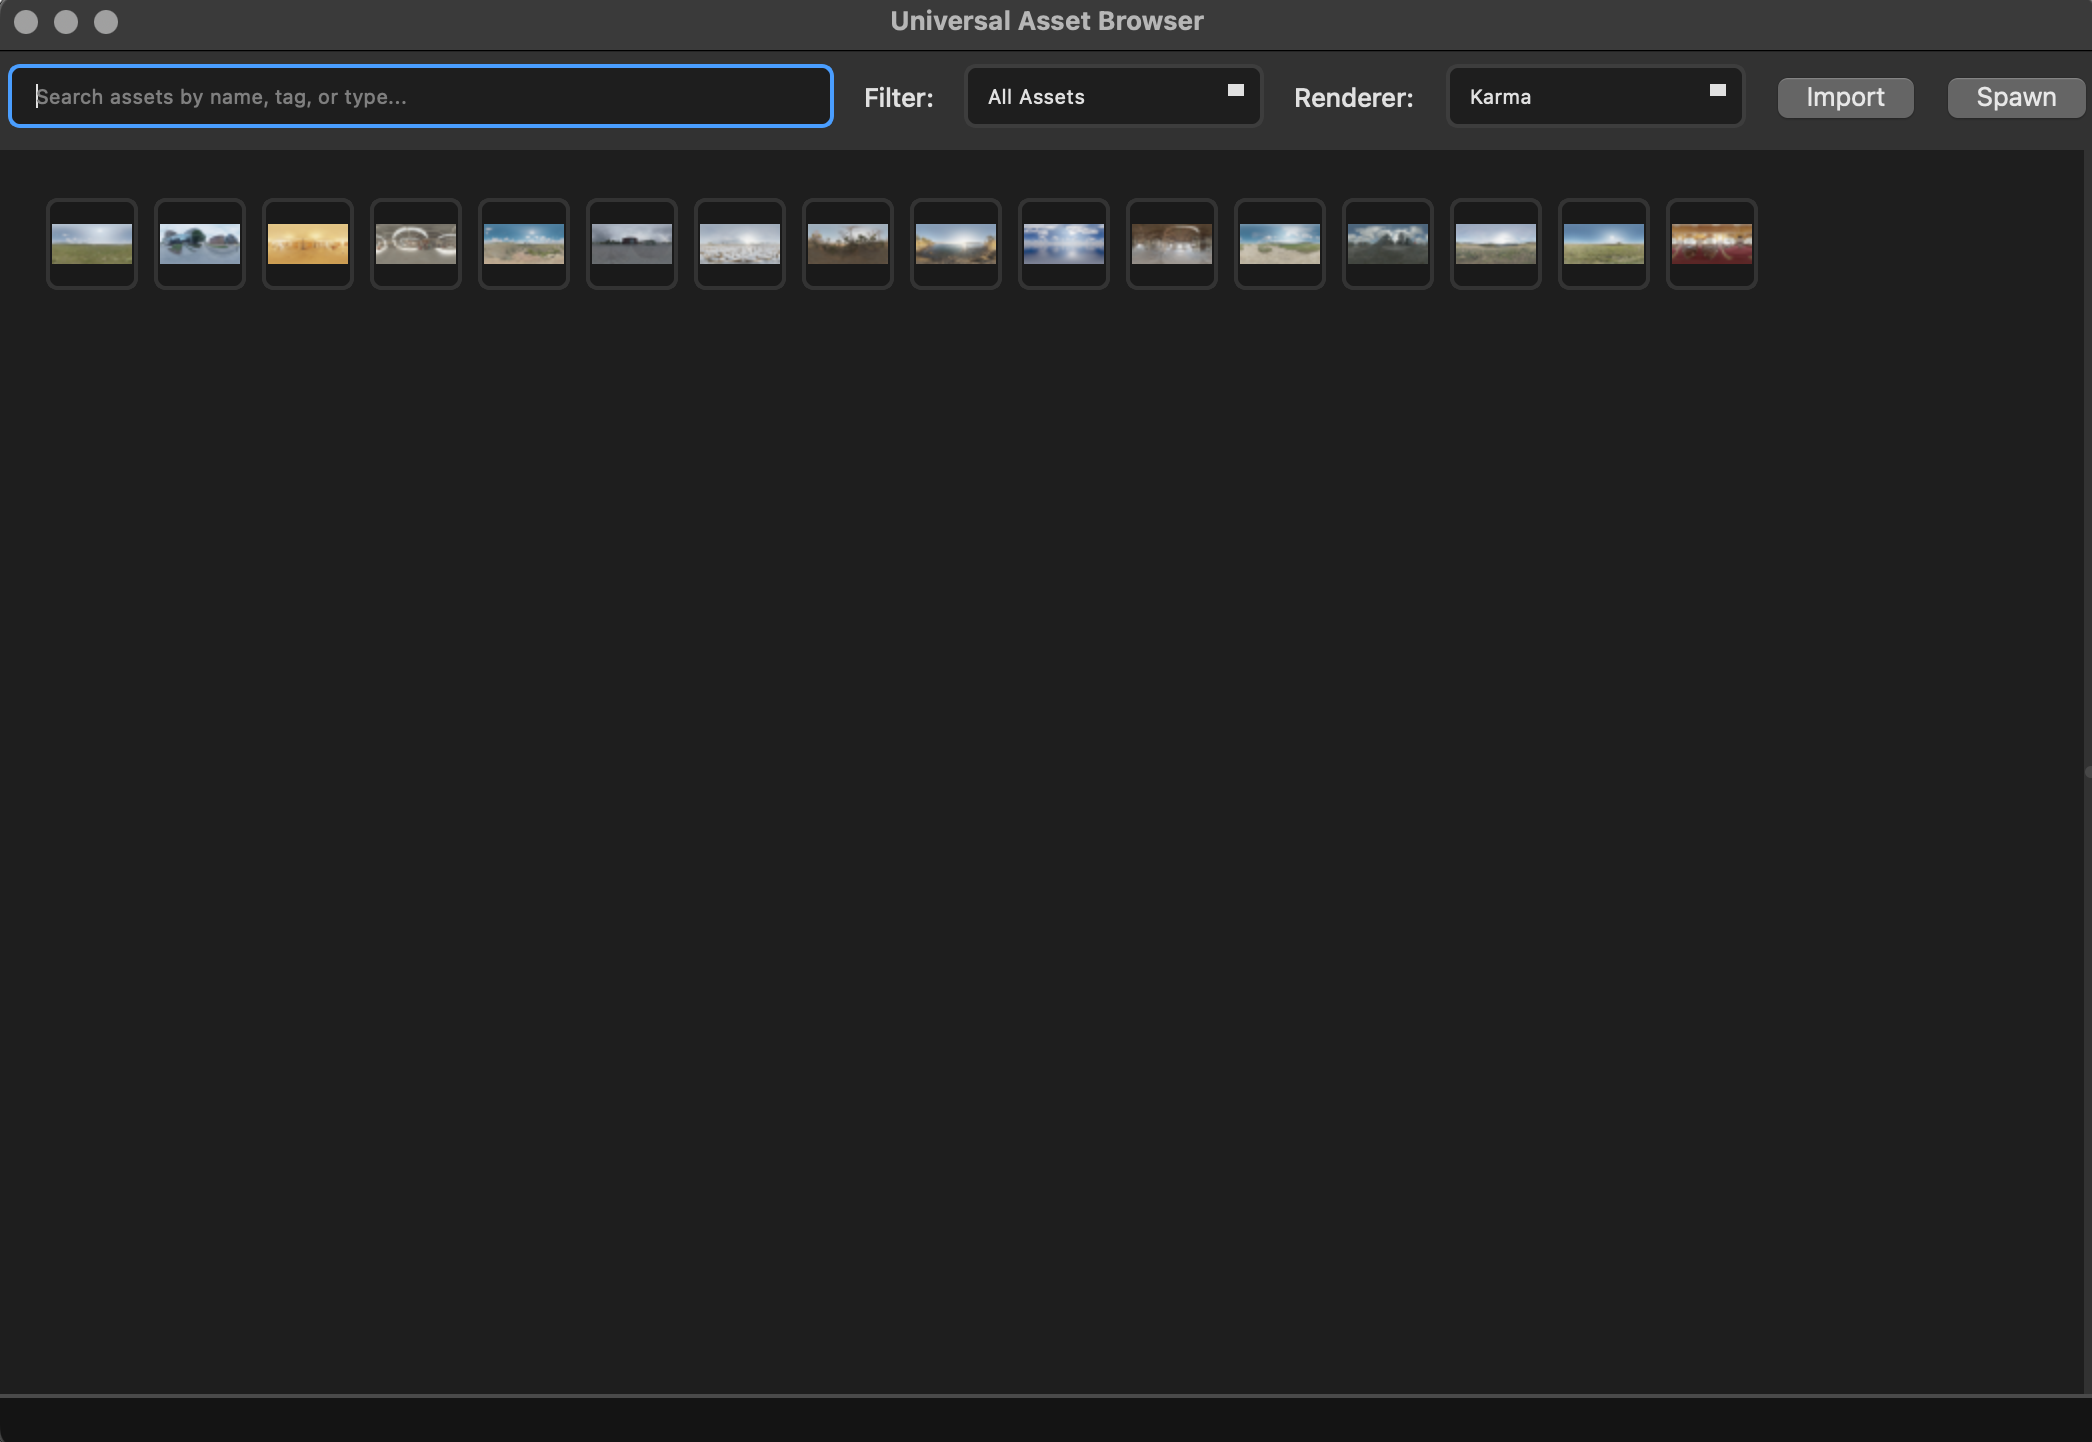The width and height of the screenshot is (2092, 1442).
Task: Select the beach dune HDRI thumbnail
Action: click(1279, 243)
